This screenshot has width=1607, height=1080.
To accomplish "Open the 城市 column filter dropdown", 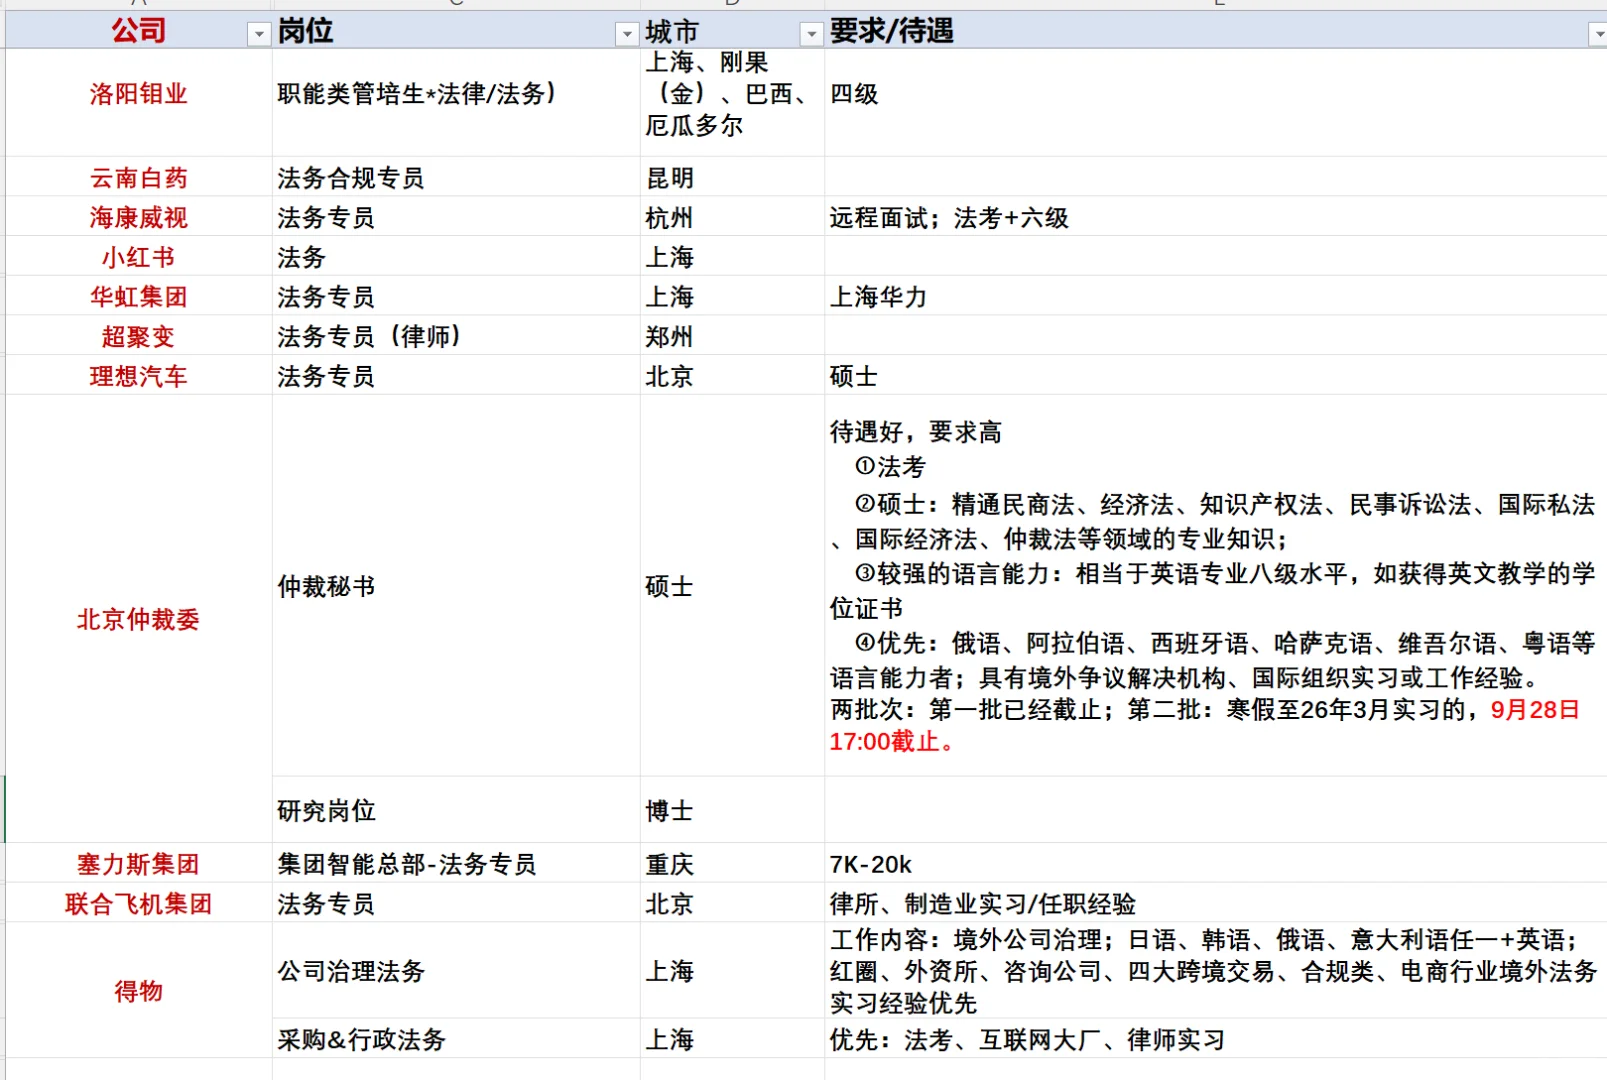I will [x=811, y=35].
